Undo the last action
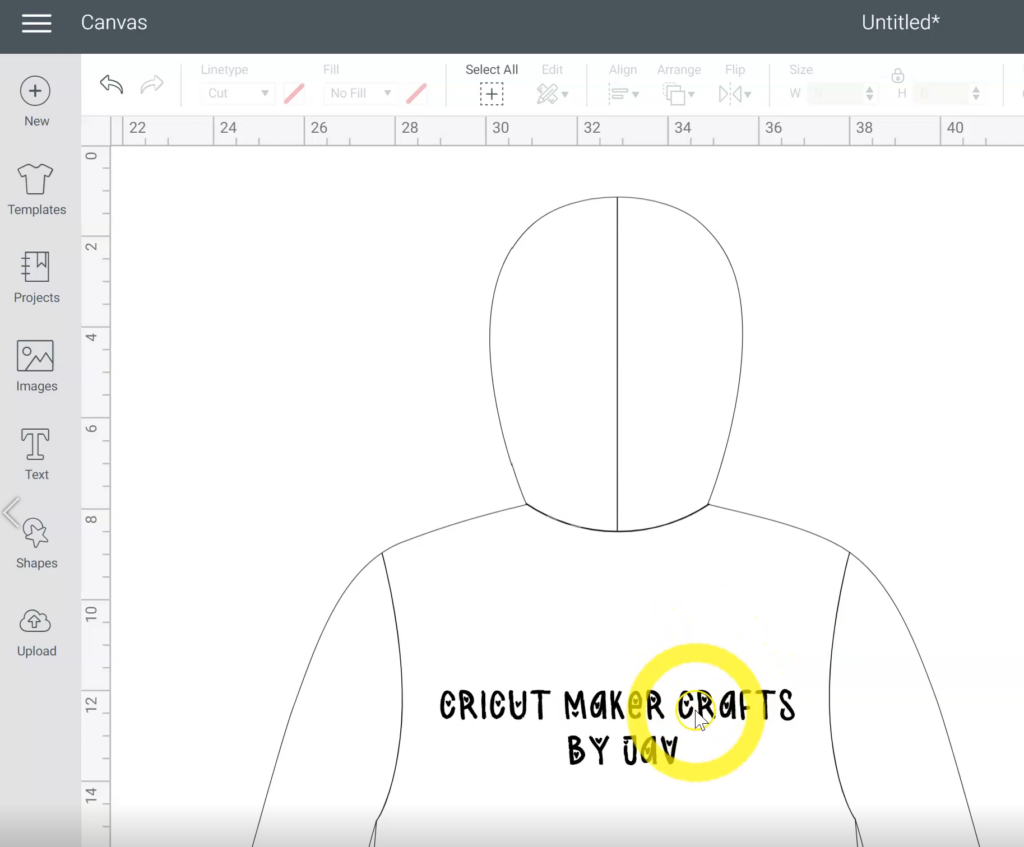Viewport: 1024px width, 847px height. point(112,84)
